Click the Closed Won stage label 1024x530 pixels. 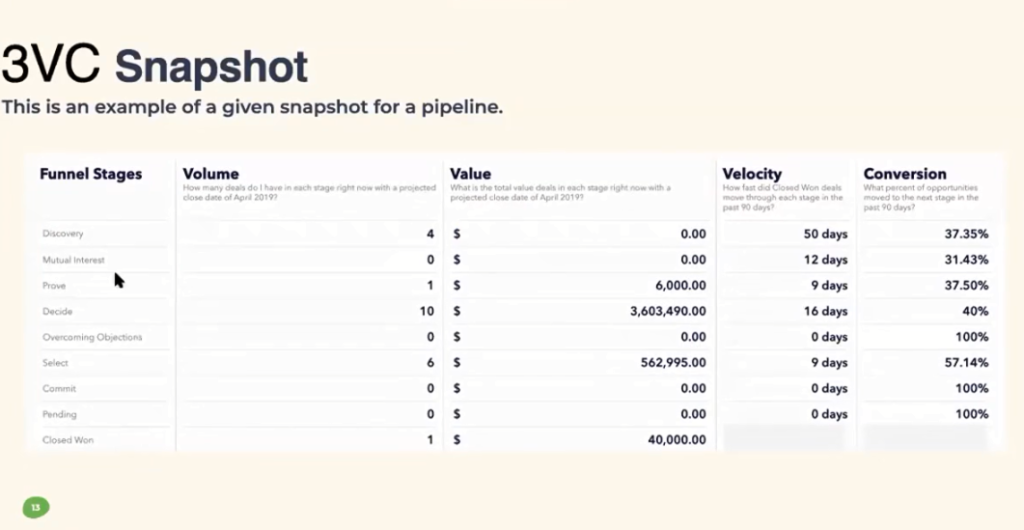(x=68, y=440)
